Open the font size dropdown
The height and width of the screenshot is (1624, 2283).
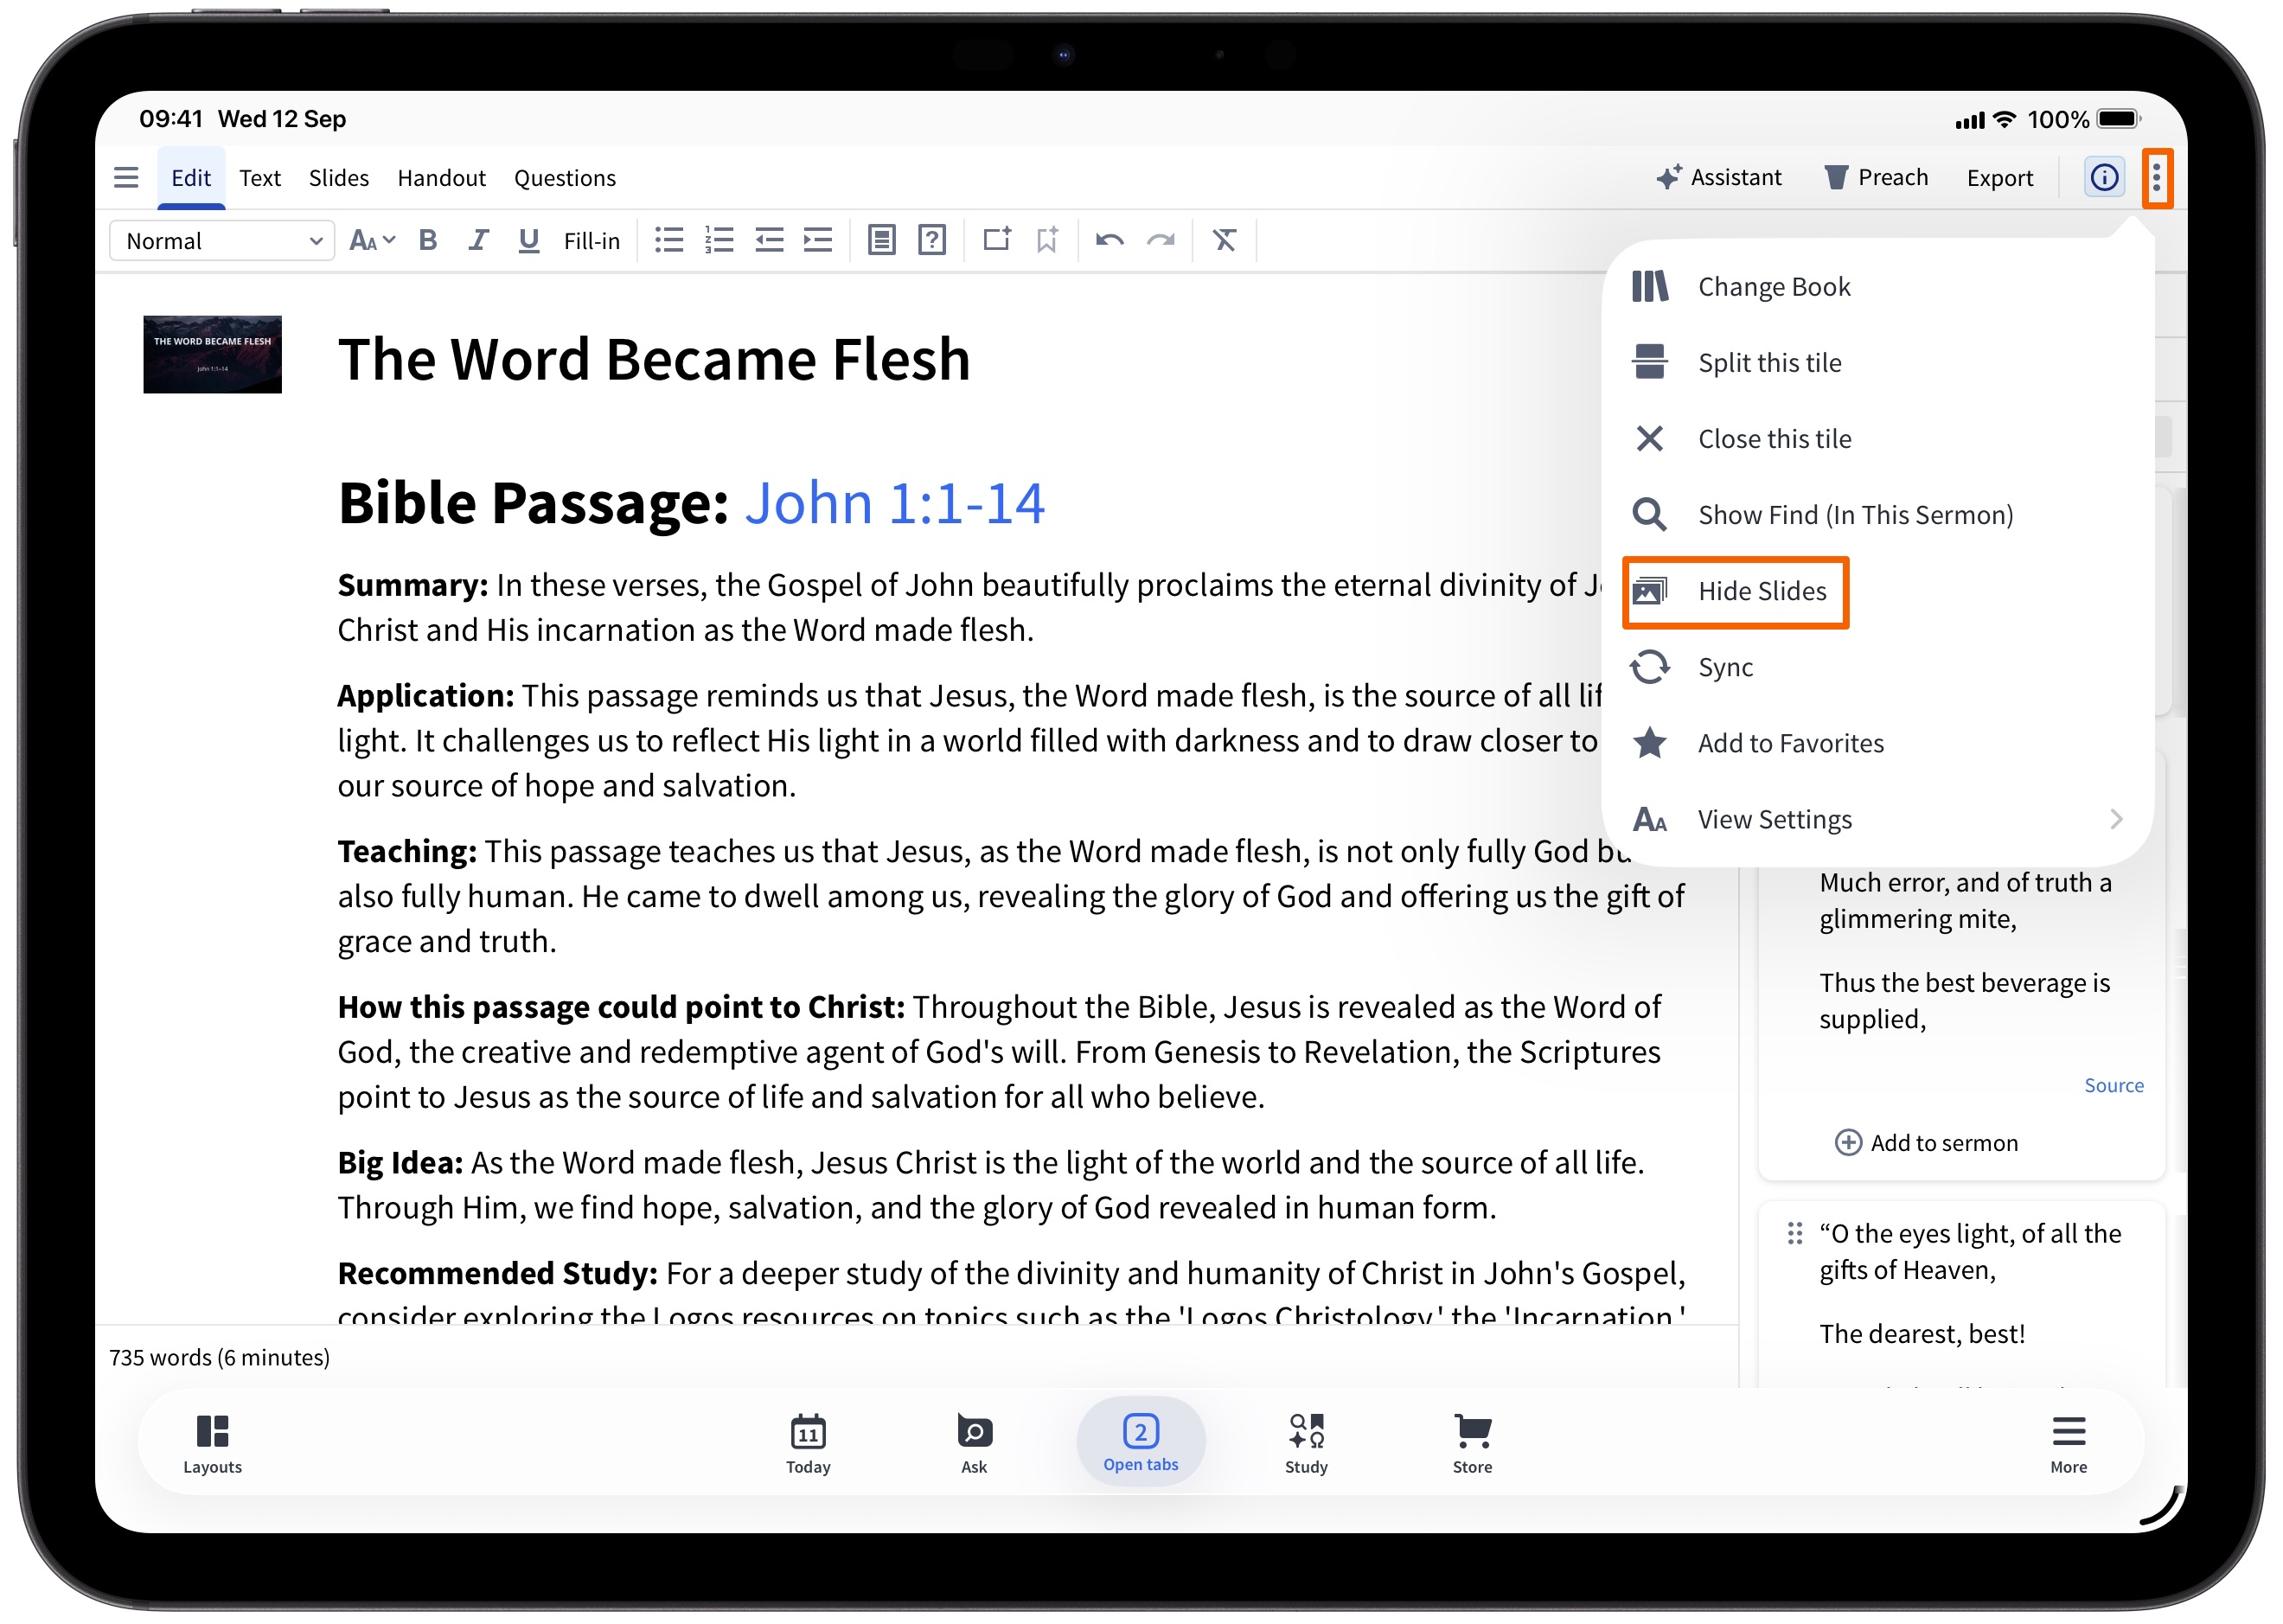pyautogui.click(x=372, y=241)
